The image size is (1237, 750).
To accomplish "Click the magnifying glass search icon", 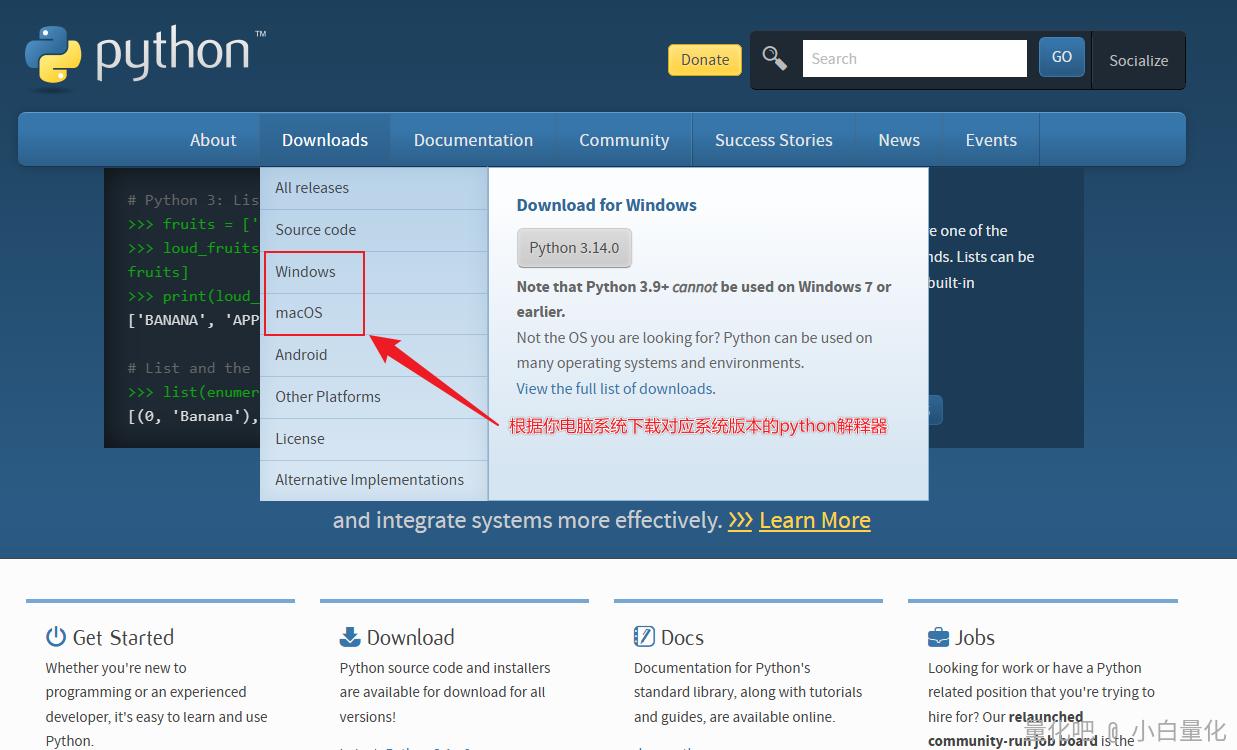I will (x=774, y=58).
